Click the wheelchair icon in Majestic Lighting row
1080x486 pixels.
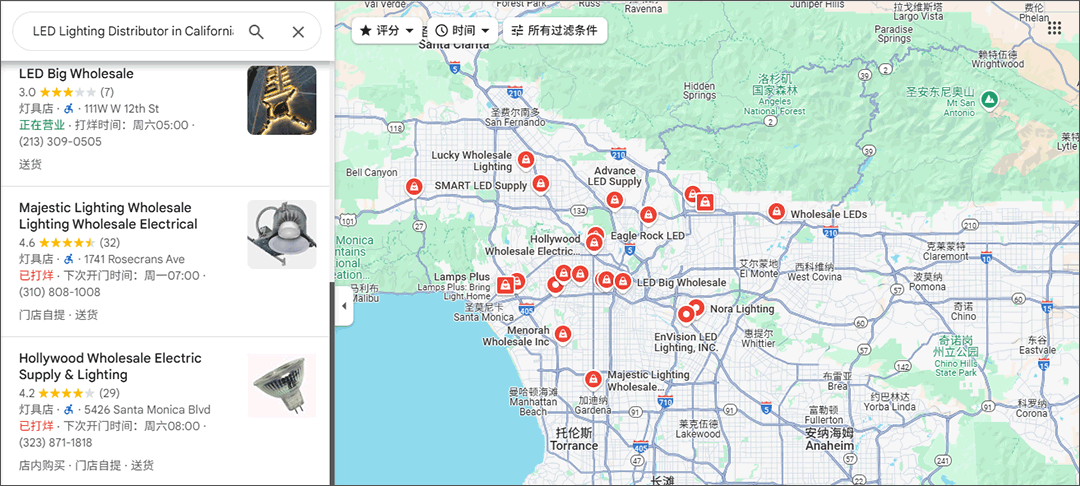68,260
